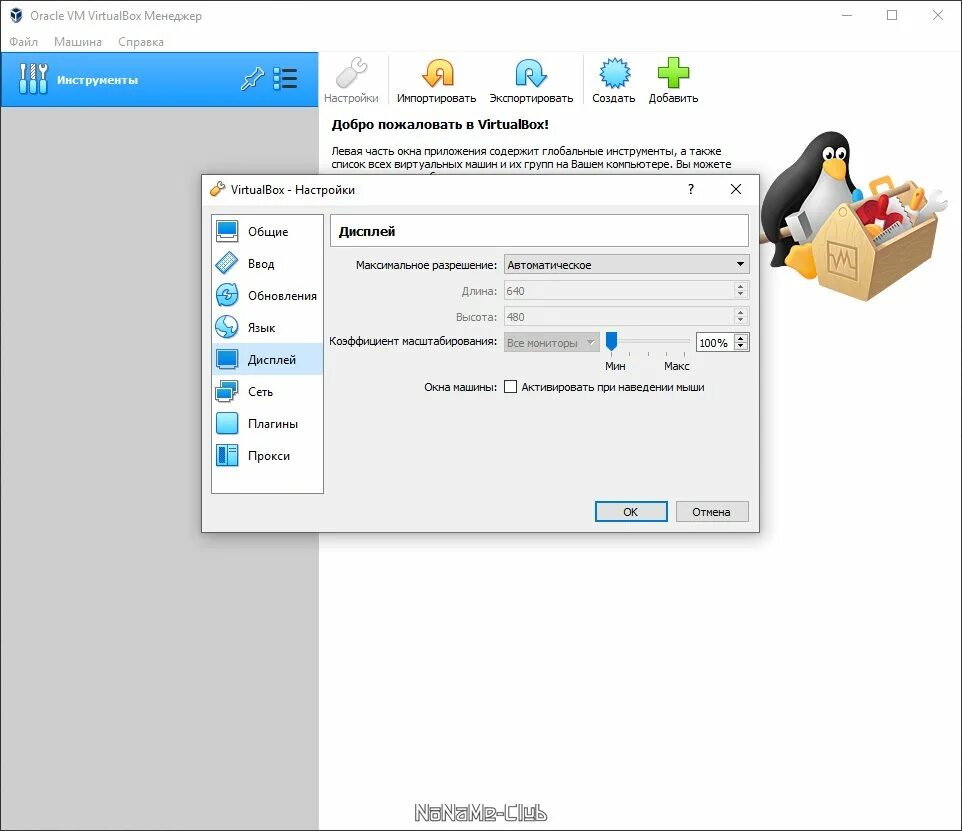962x831 pixels.
Task: Click the VirtualBox cube icon in title bar
Action: pos(17,15)
